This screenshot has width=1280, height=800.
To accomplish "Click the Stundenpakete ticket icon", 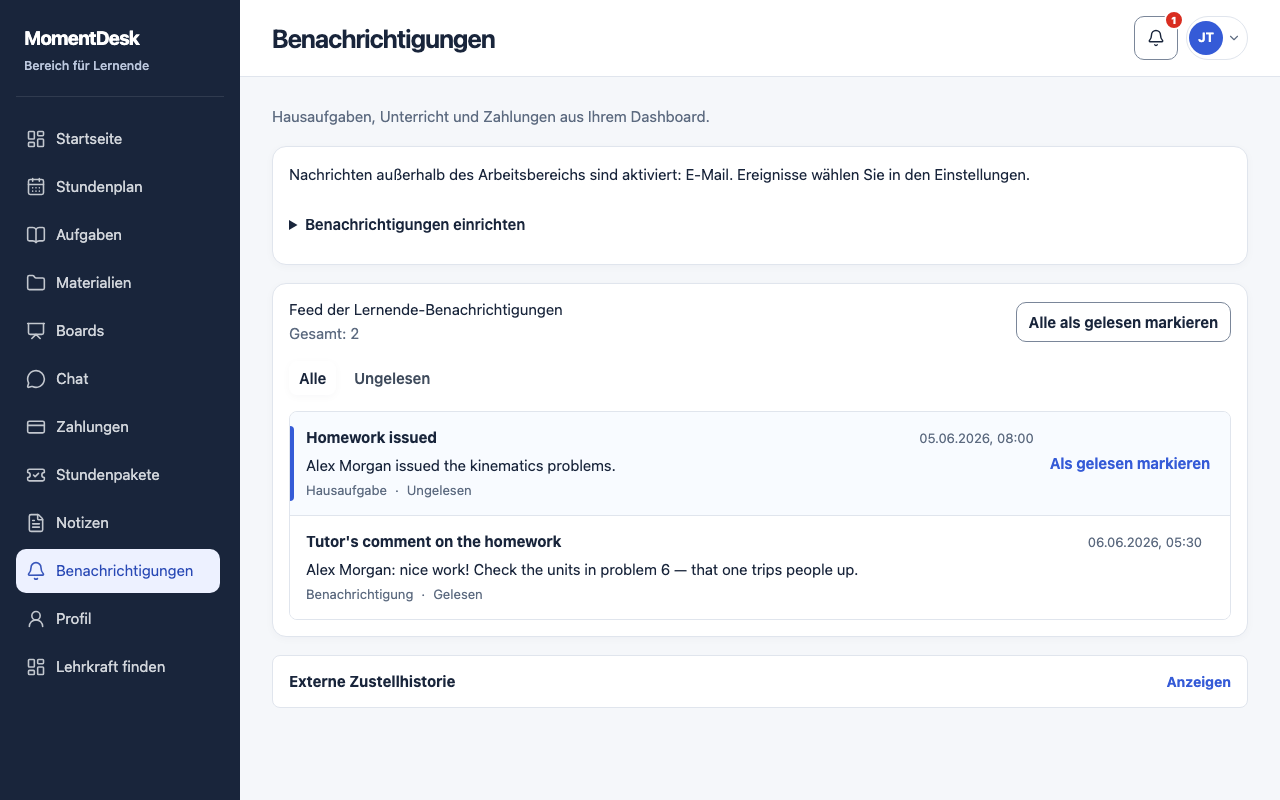I will tap(36, 475).
